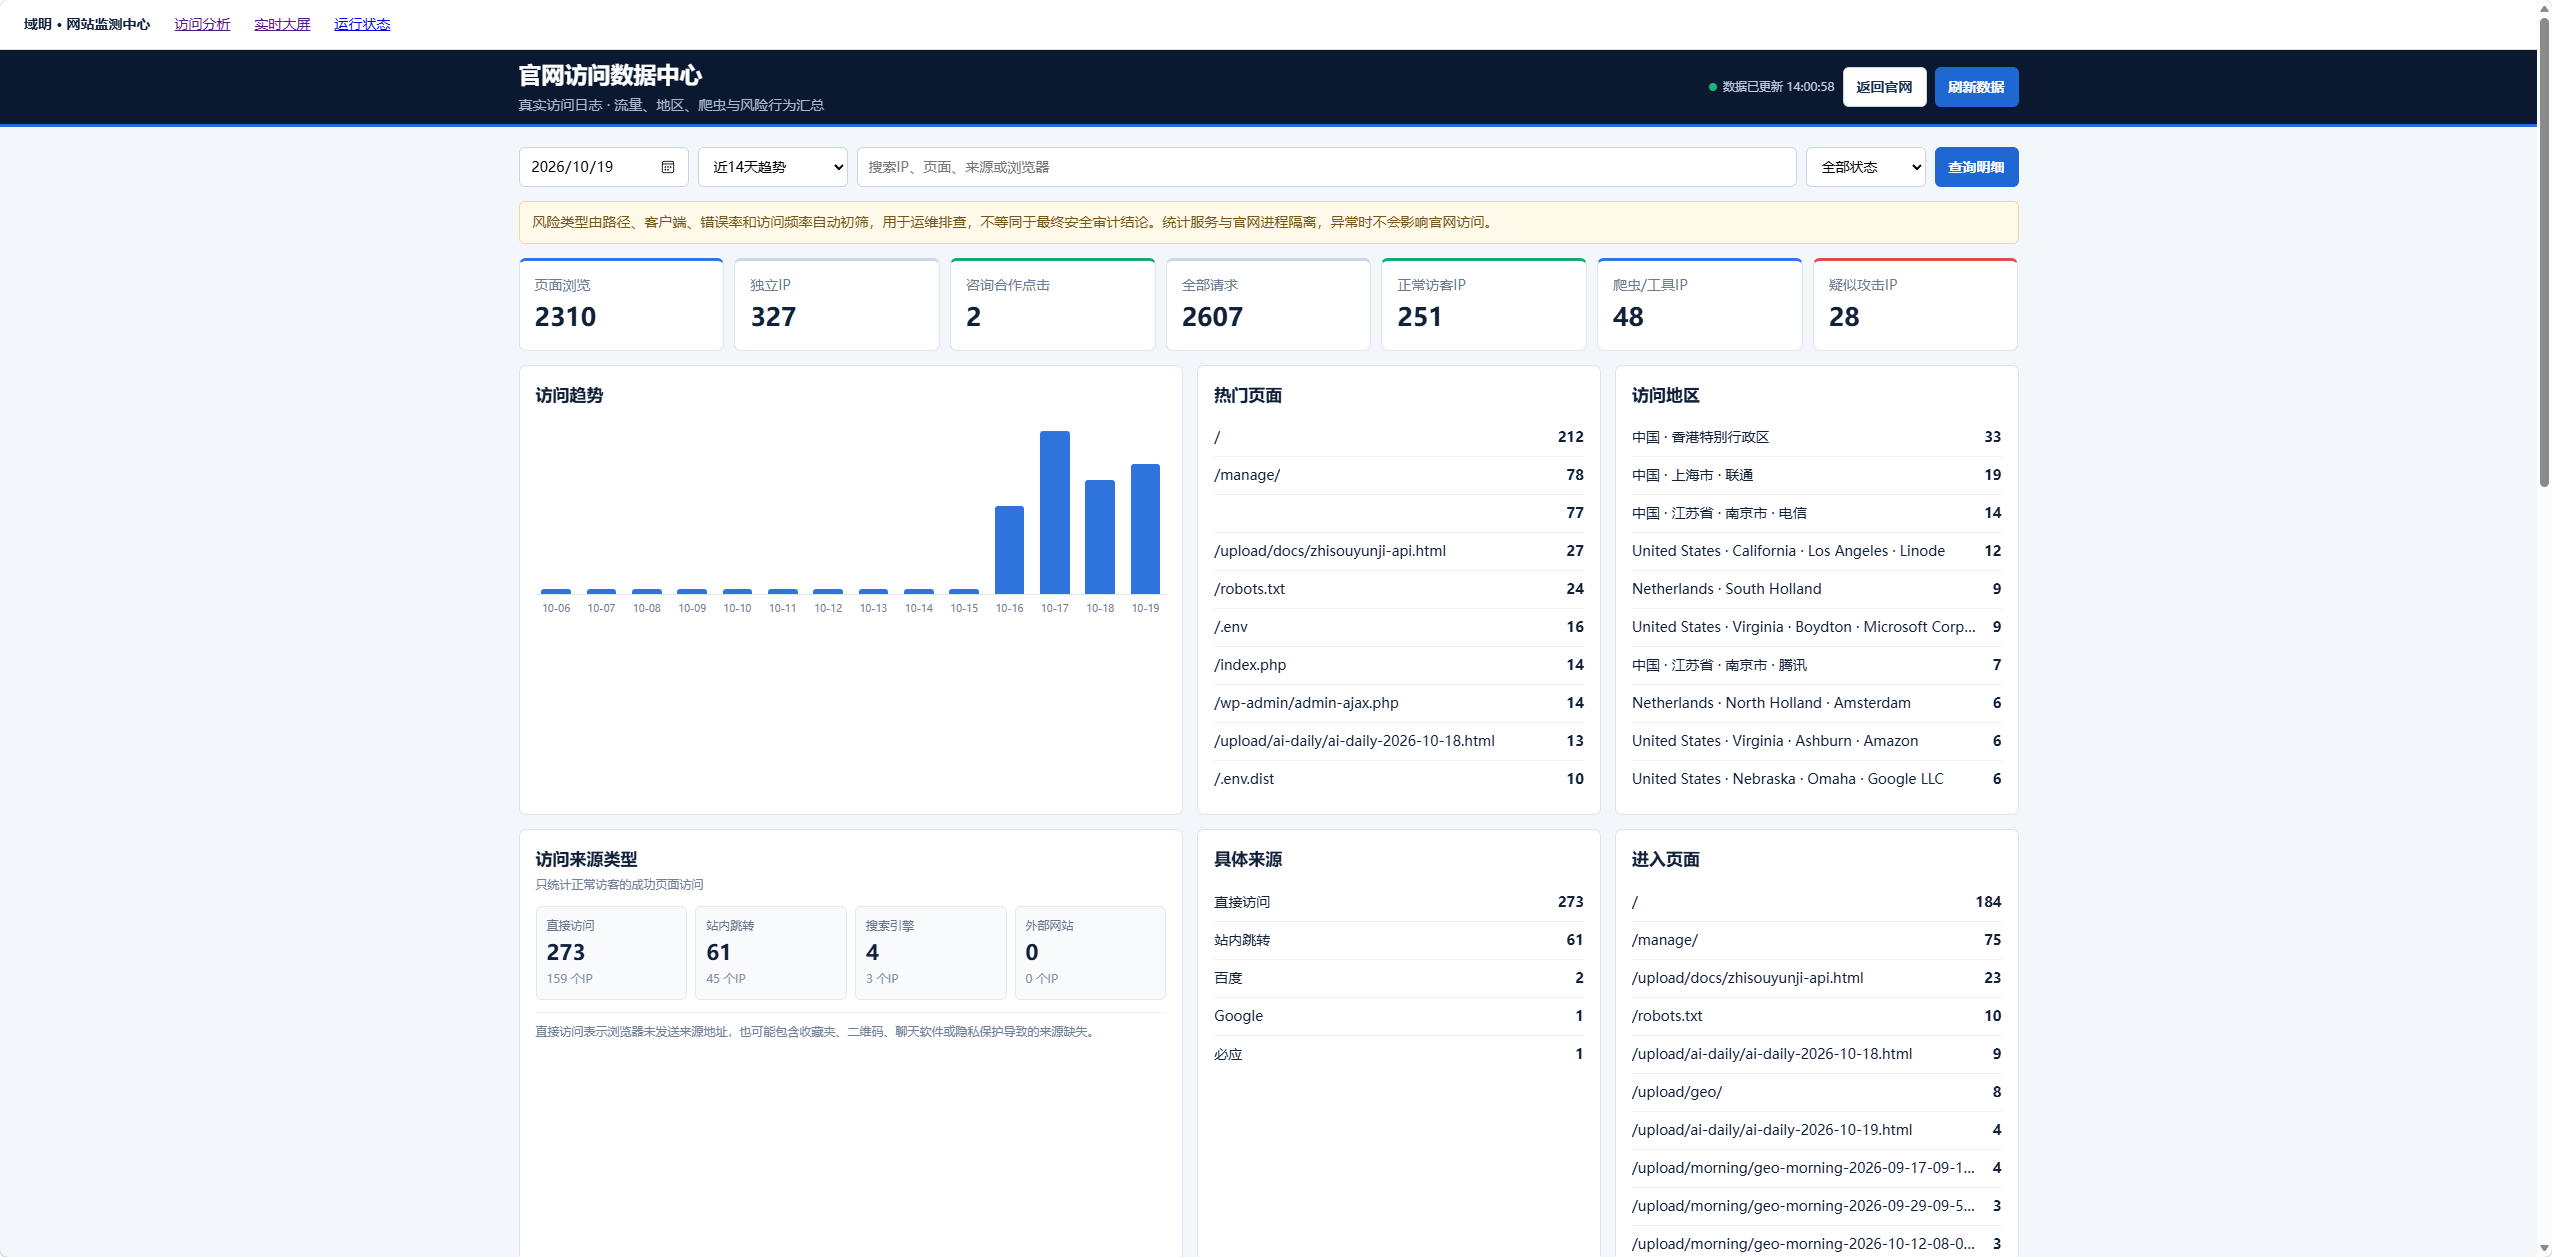Click the 百度 row in 具体来源
2552x1257 pixels.
pos(1398,978)
